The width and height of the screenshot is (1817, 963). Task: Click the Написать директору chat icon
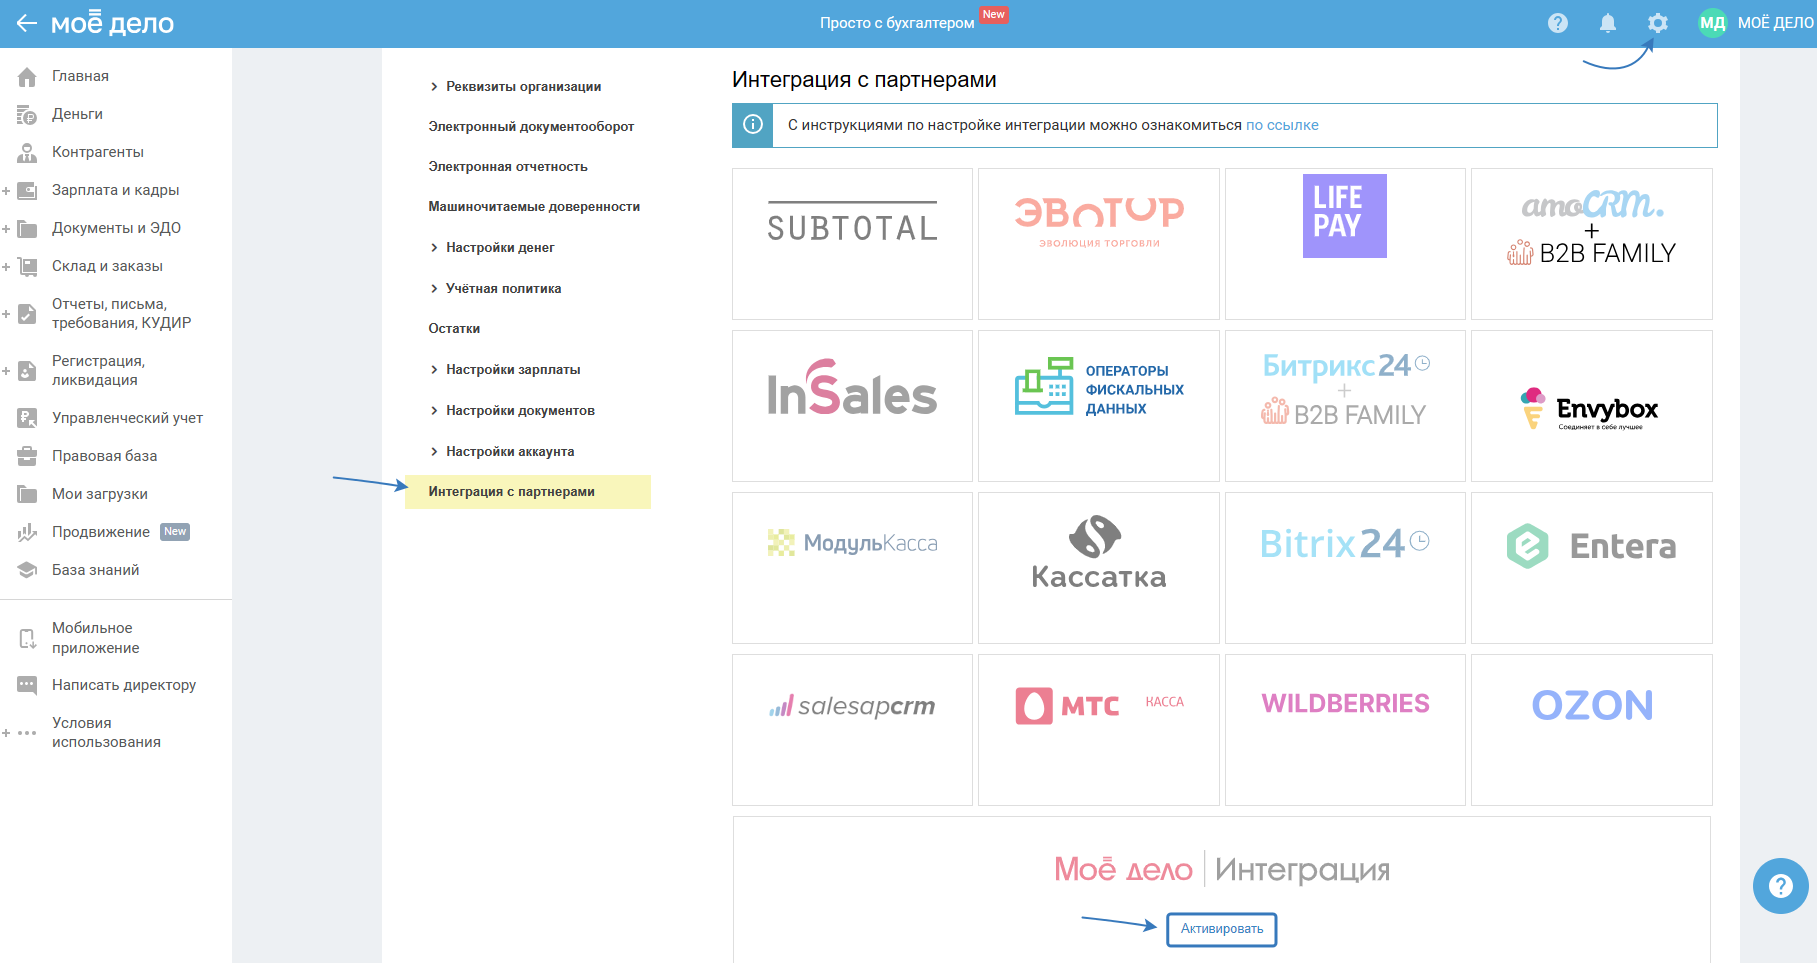tap(27, 685)
